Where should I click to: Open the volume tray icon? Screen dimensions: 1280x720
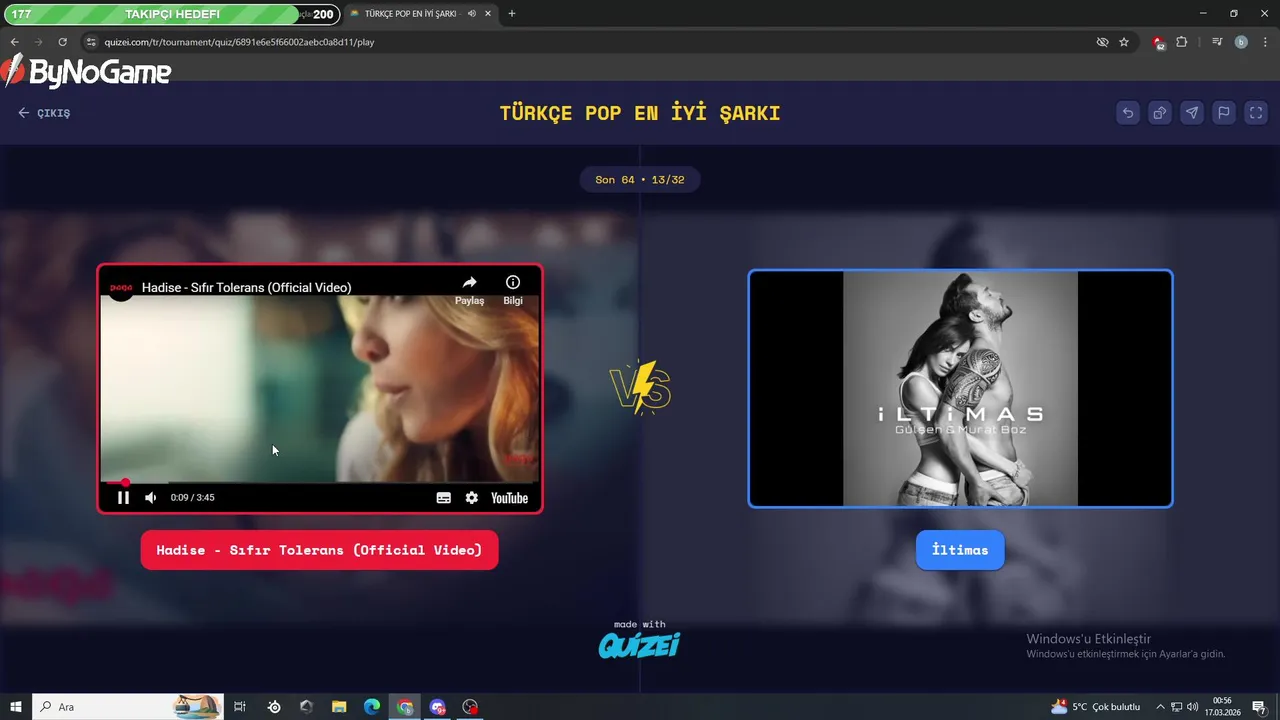1192,707
